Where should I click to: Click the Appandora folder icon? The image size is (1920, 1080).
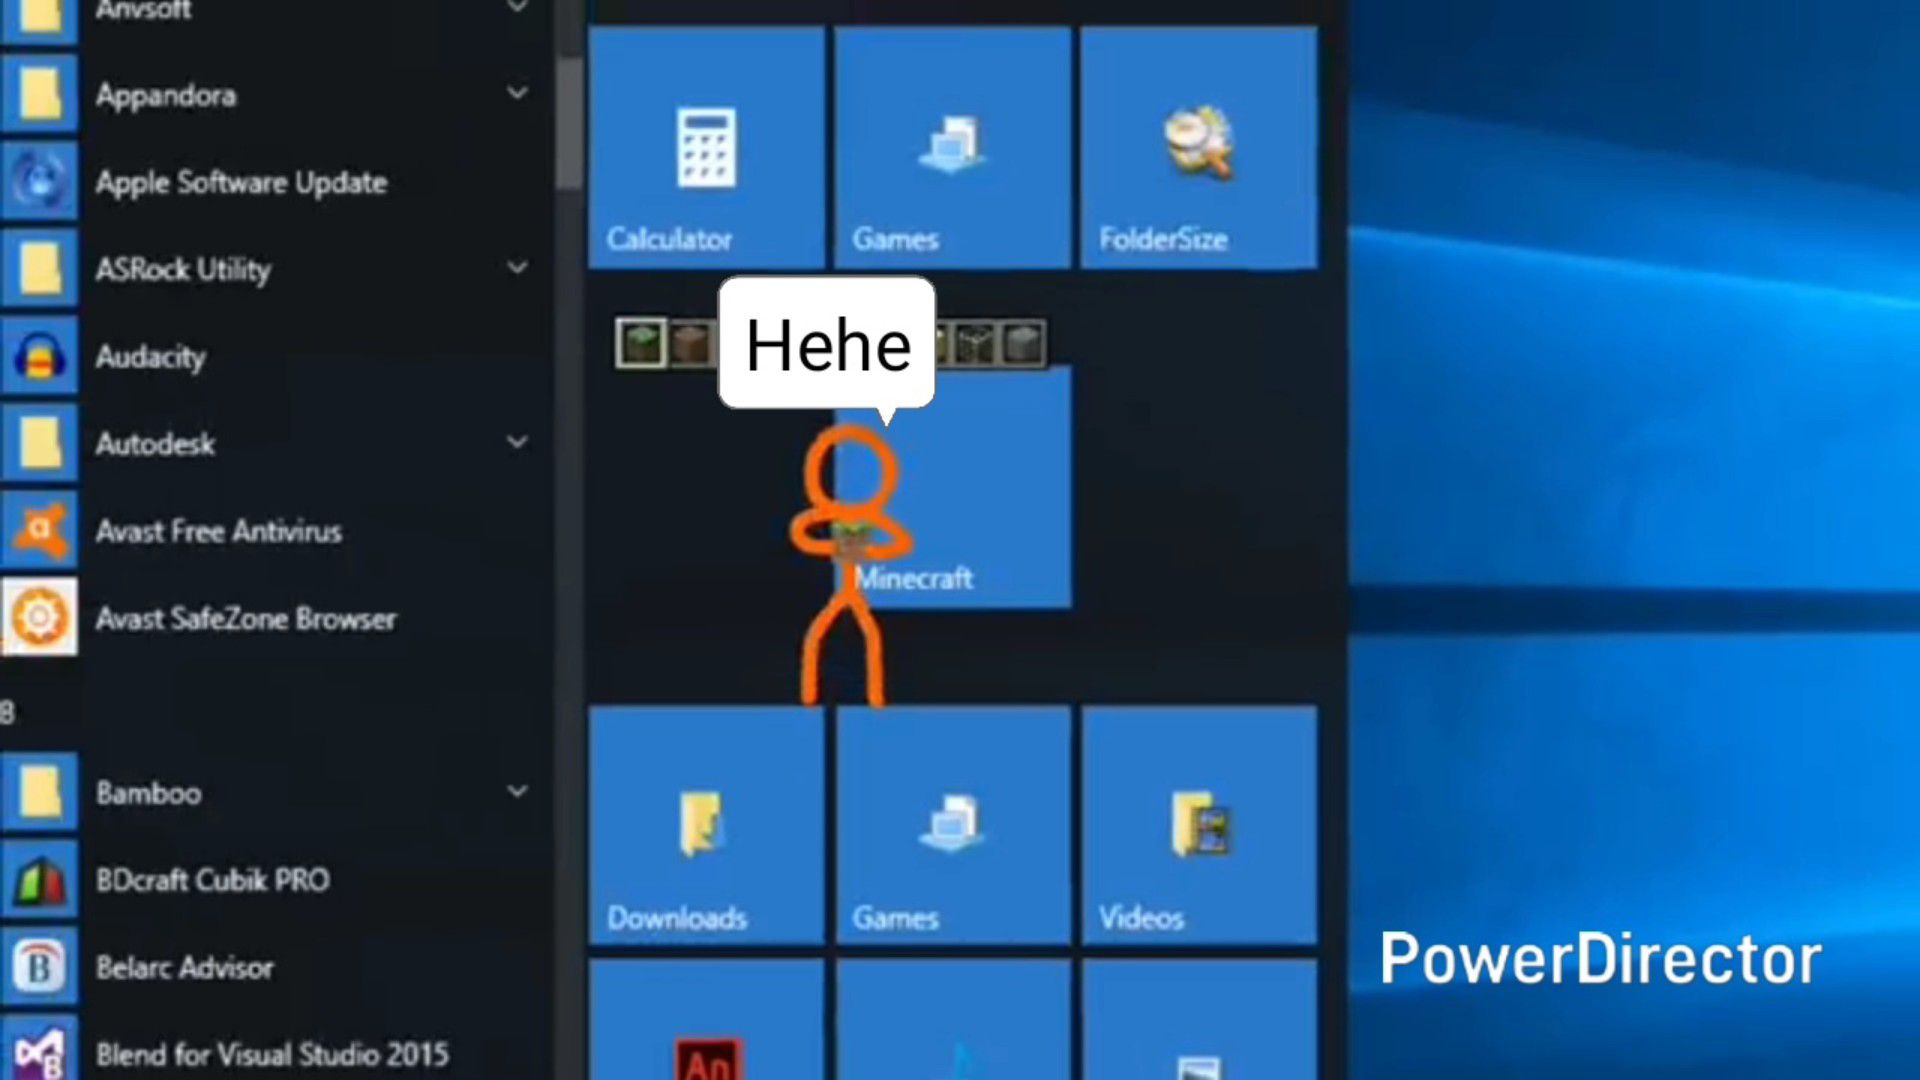click(39, 94)
